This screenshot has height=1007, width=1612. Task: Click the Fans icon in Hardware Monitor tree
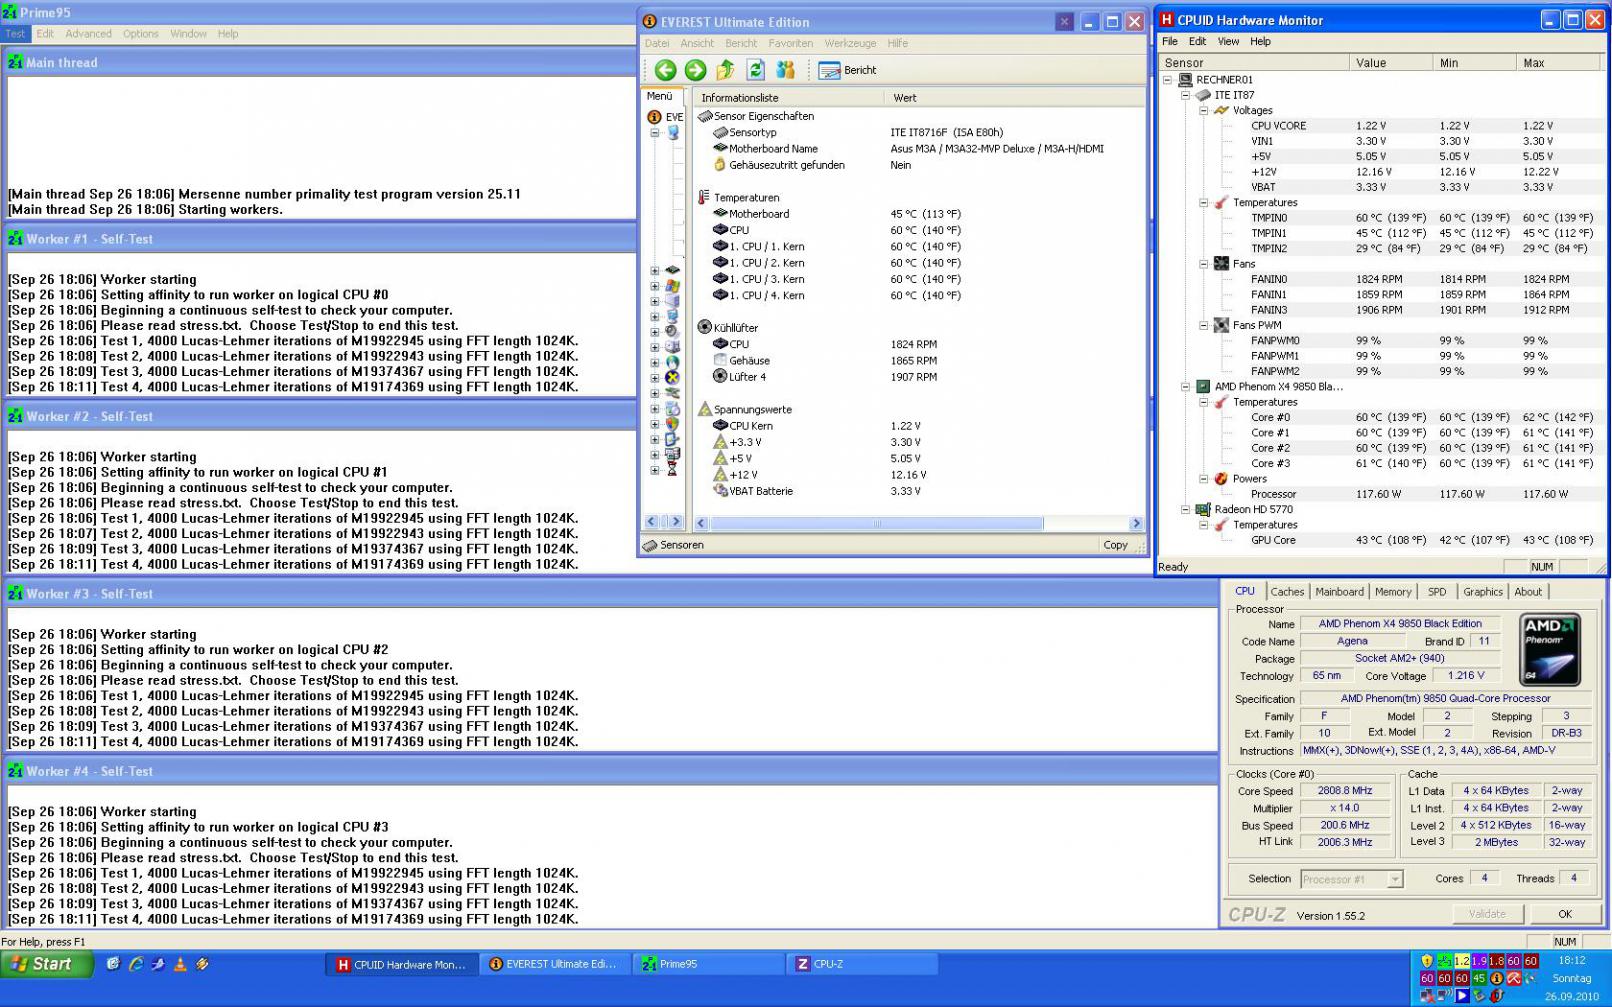coord(1221,264)
